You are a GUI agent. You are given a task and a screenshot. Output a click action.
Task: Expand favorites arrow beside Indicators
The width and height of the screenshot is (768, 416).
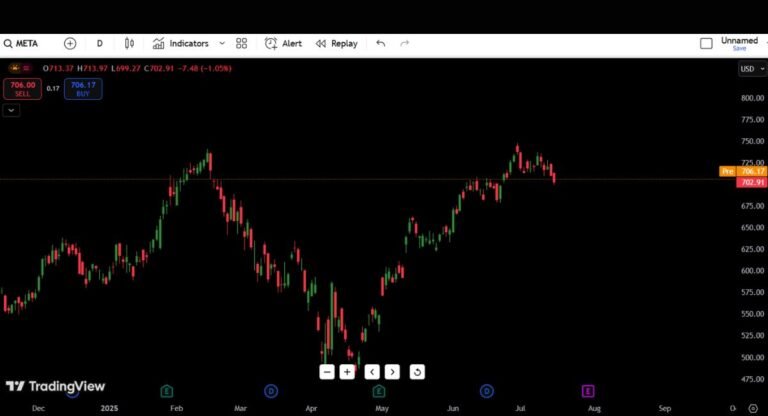[222, 44]
